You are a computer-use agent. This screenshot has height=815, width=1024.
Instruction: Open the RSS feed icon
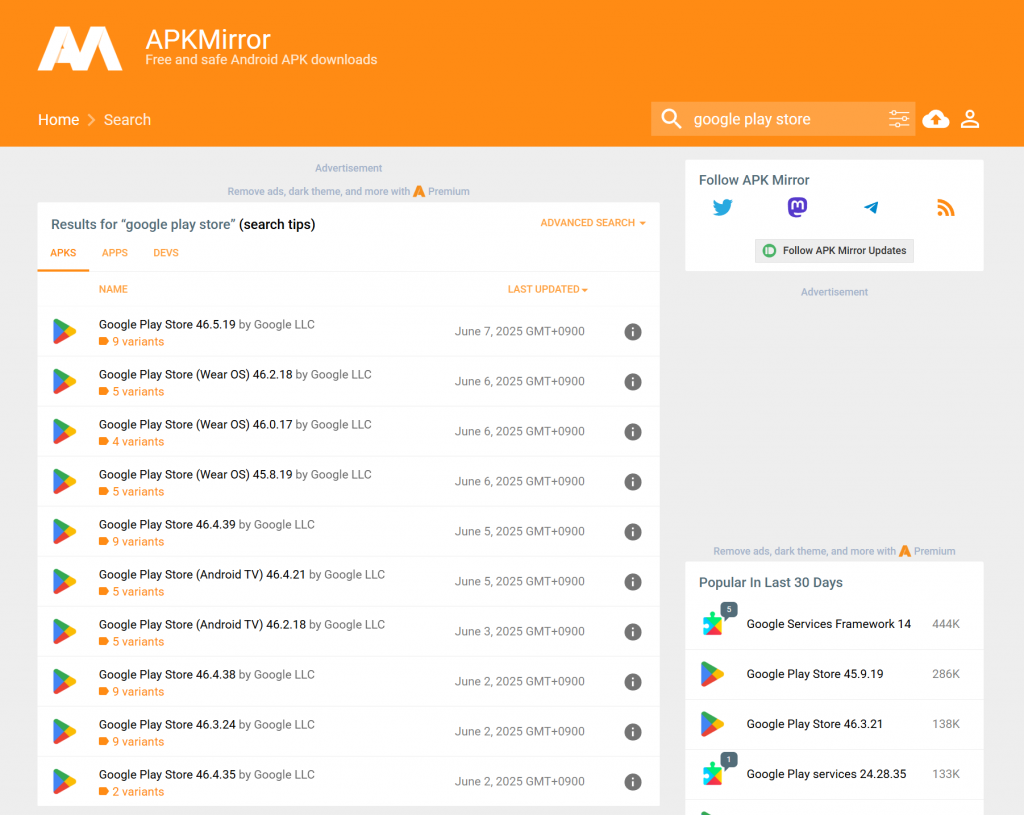tap(946, 208)
